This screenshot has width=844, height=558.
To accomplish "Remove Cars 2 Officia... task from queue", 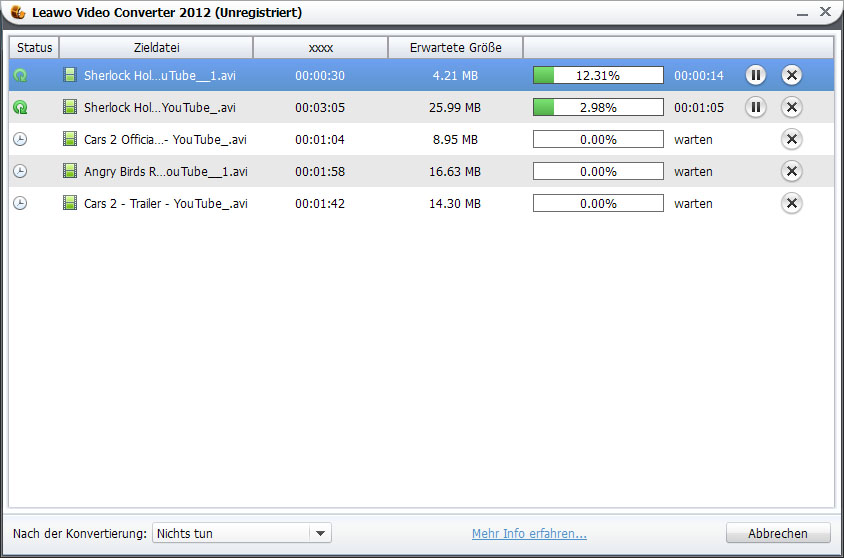I will click(x=792, y=139).
